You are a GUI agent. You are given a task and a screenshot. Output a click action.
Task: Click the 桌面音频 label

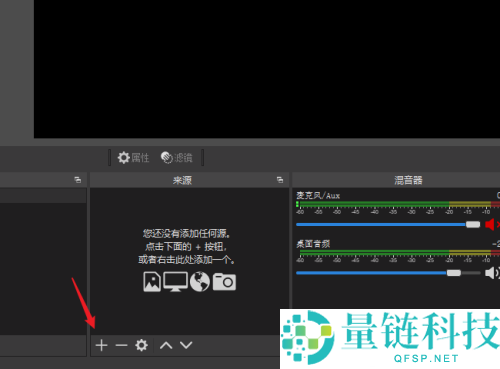313,244
